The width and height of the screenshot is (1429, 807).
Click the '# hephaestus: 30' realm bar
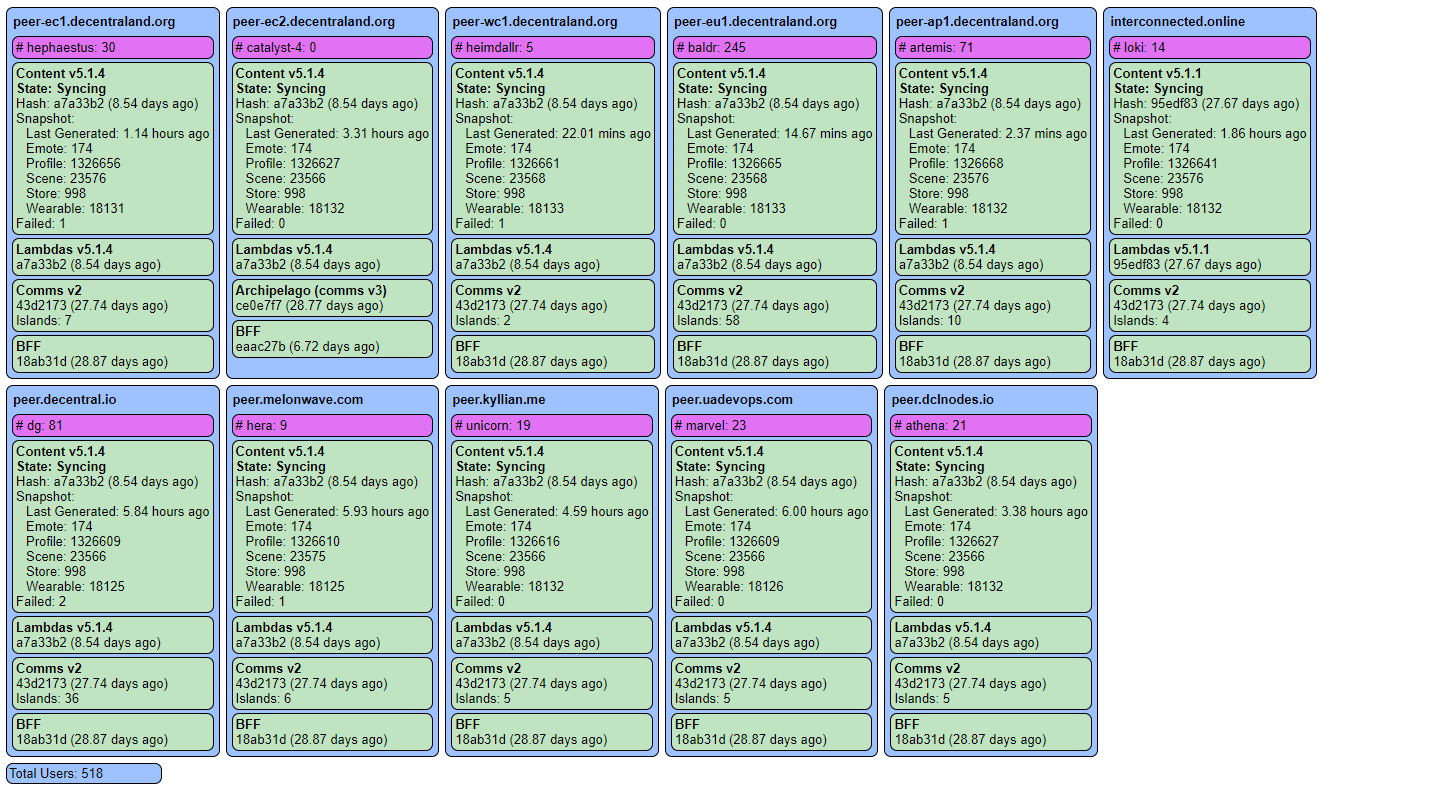pyautogui.click(x=113, y=47)
